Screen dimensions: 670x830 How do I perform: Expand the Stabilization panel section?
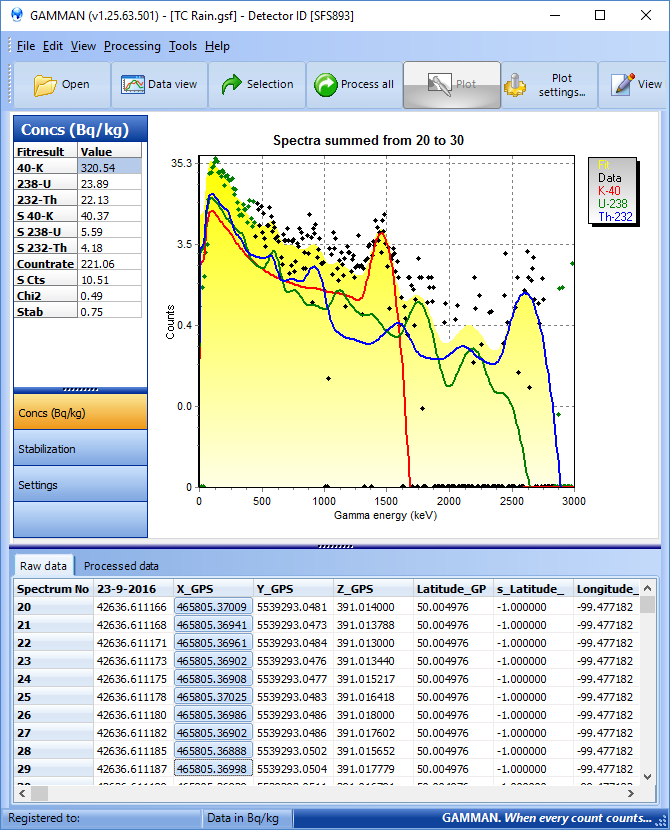tap(80, 449)
